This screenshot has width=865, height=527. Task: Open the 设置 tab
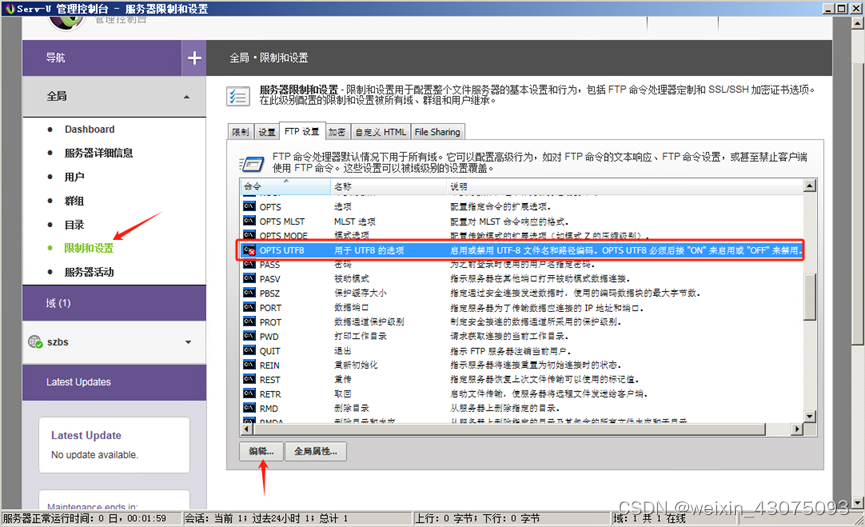266,132
